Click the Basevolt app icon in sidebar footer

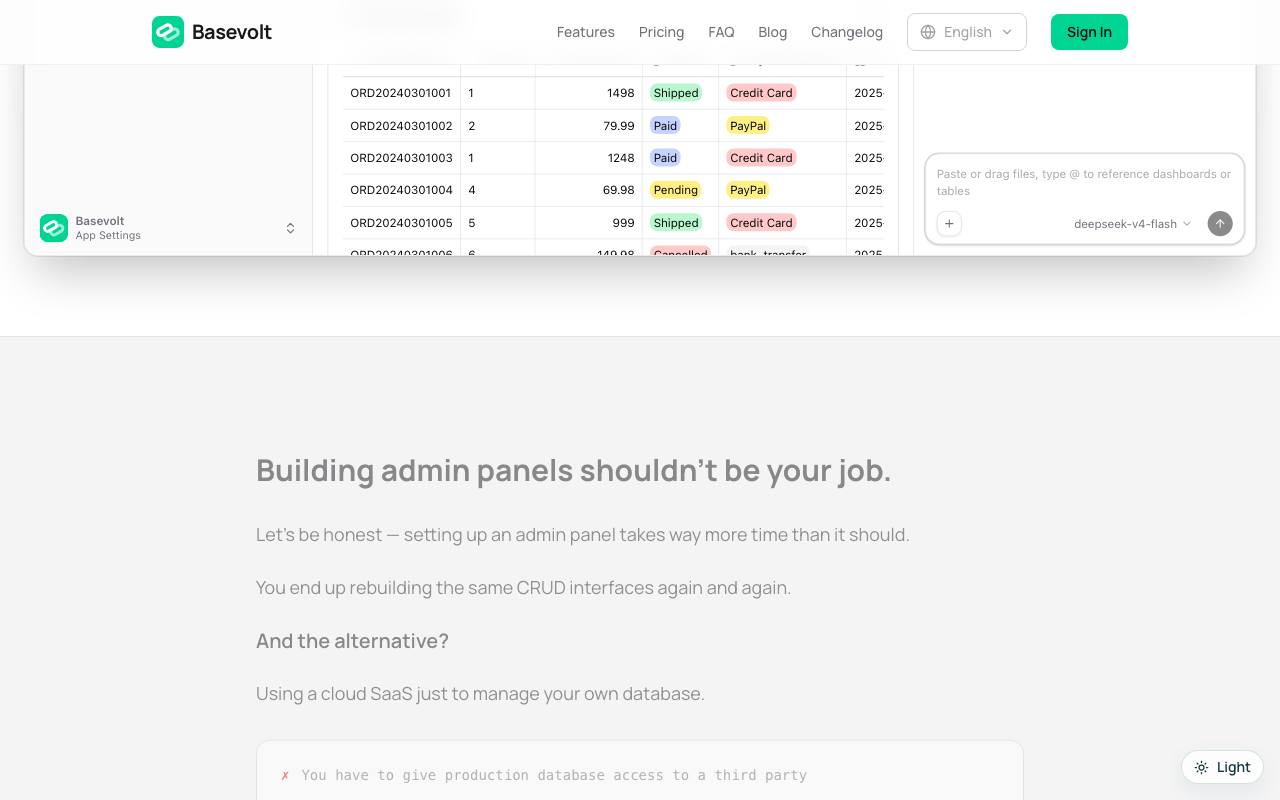click(x=54, y=228)
